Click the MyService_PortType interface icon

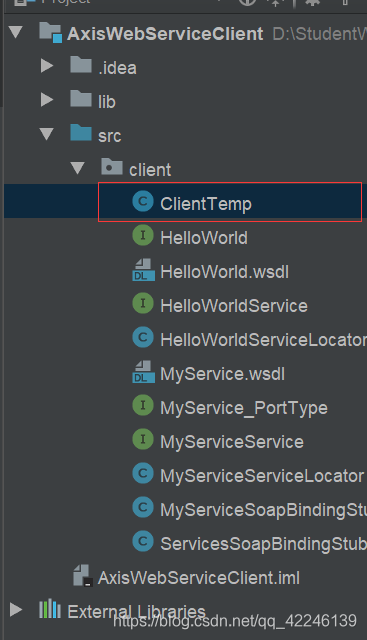click(143, 405)
